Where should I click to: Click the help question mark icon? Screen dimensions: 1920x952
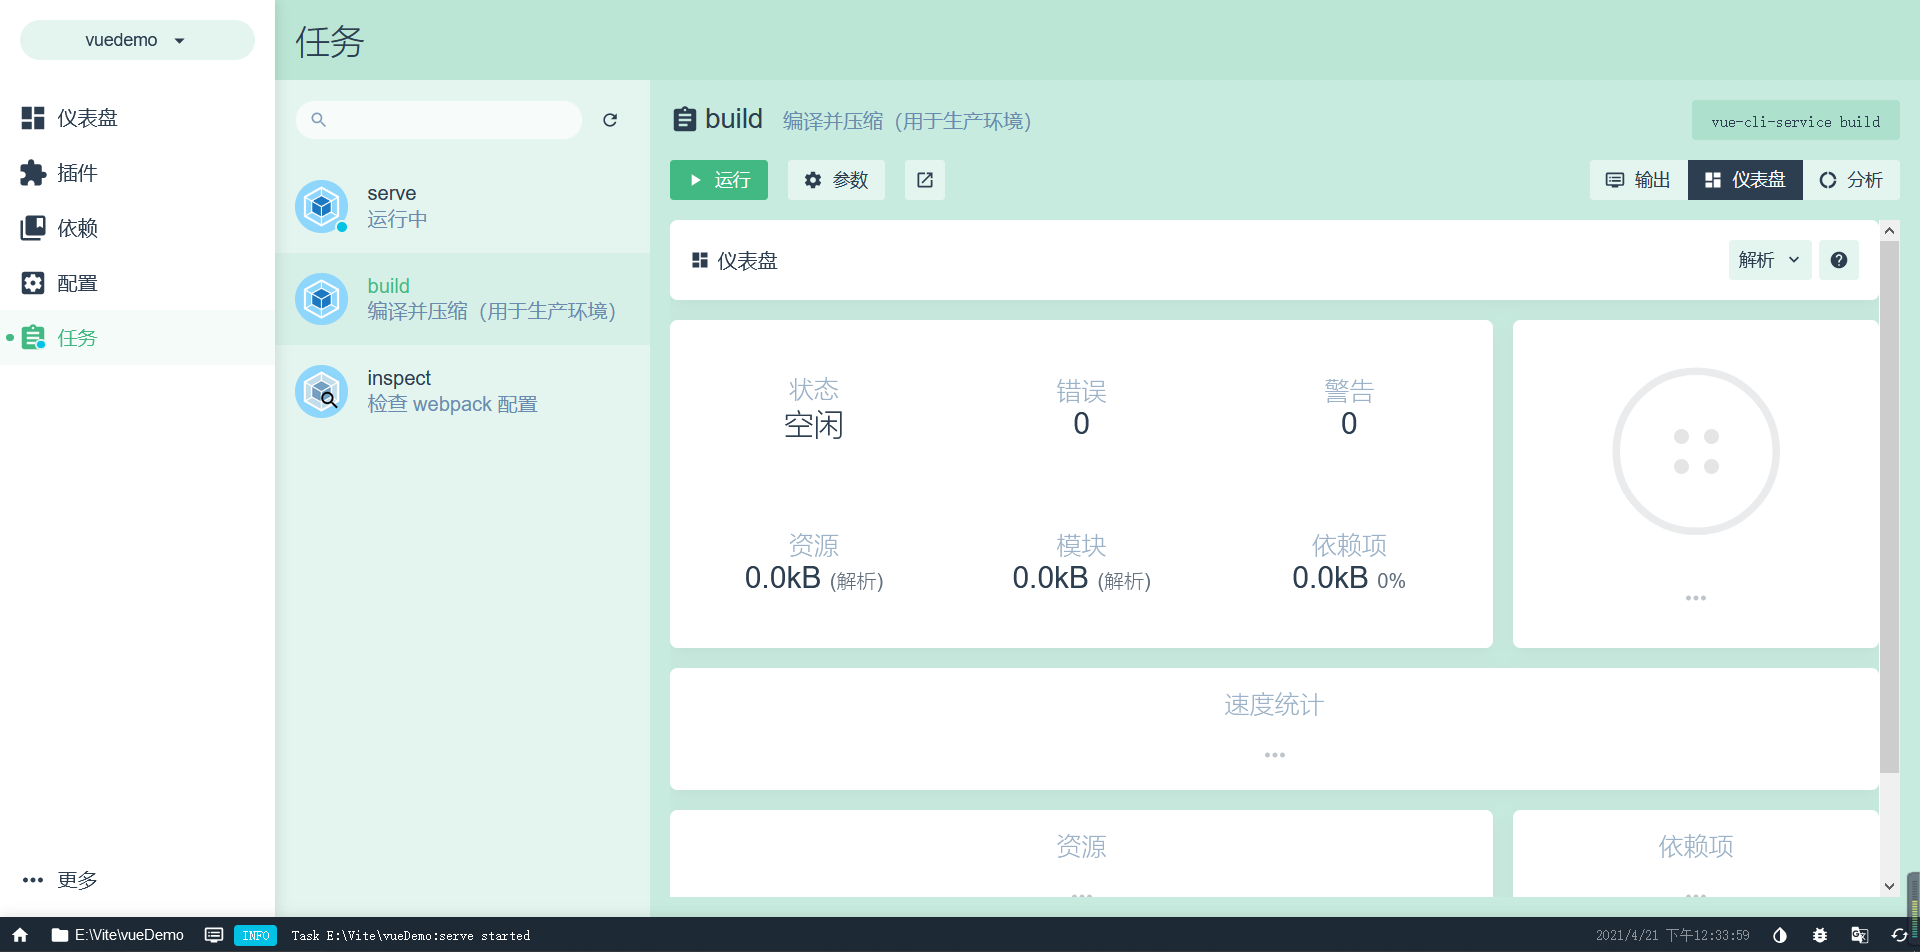1839,260
